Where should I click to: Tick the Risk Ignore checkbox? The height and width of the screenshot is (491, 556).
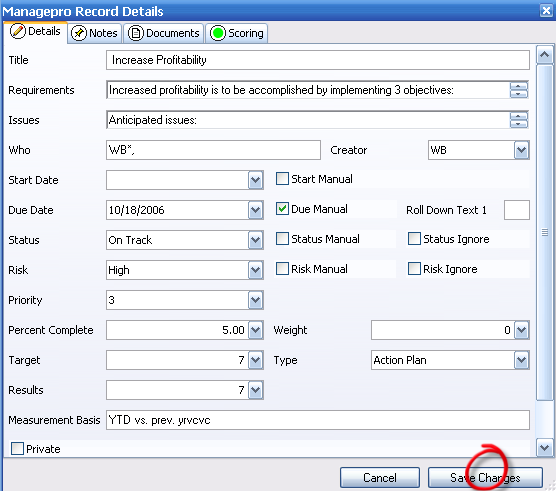coord(414,269)
